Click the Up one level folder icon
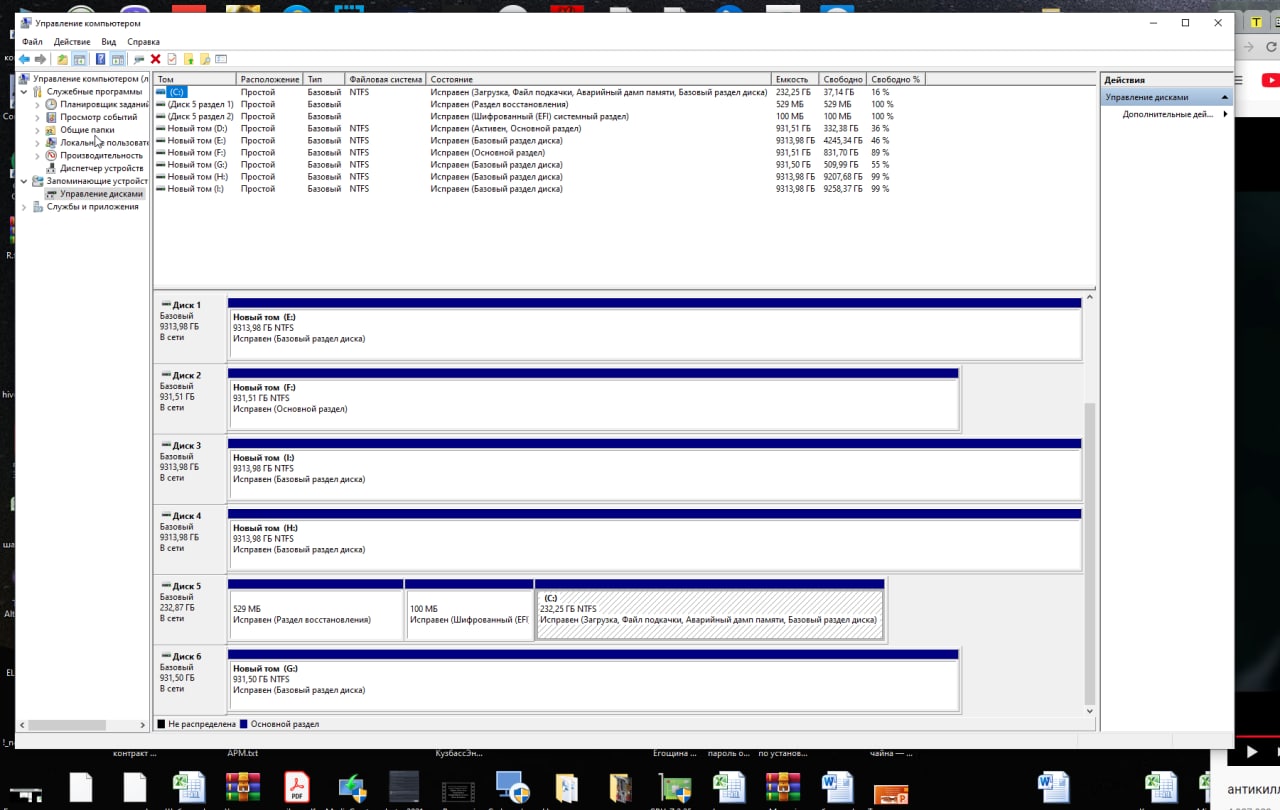This screenshot has width=1280, height=810. point(62,59)
